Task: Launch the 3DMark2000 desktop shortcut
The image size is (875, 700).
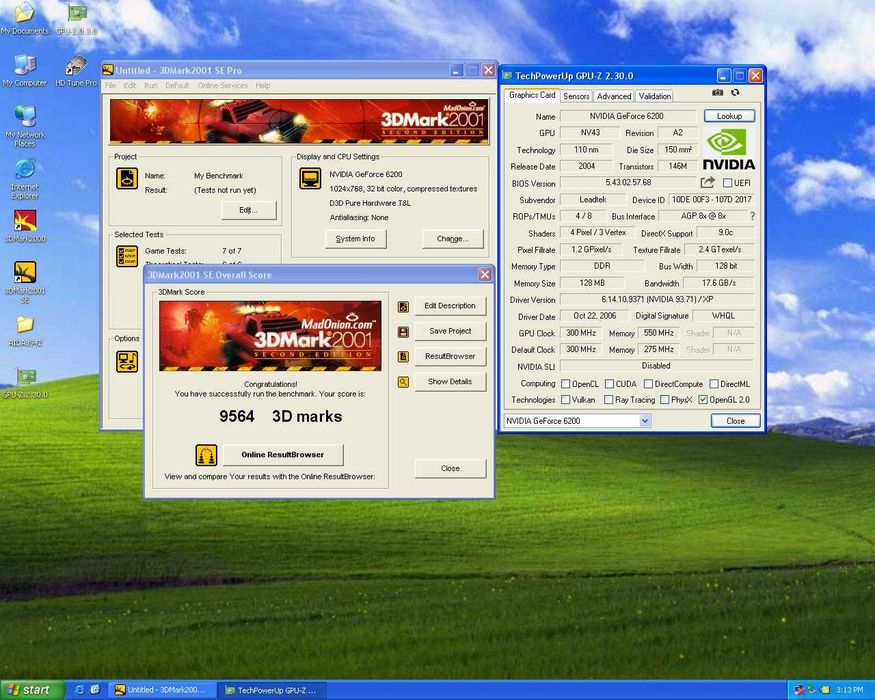Action: tap(25, 226)
